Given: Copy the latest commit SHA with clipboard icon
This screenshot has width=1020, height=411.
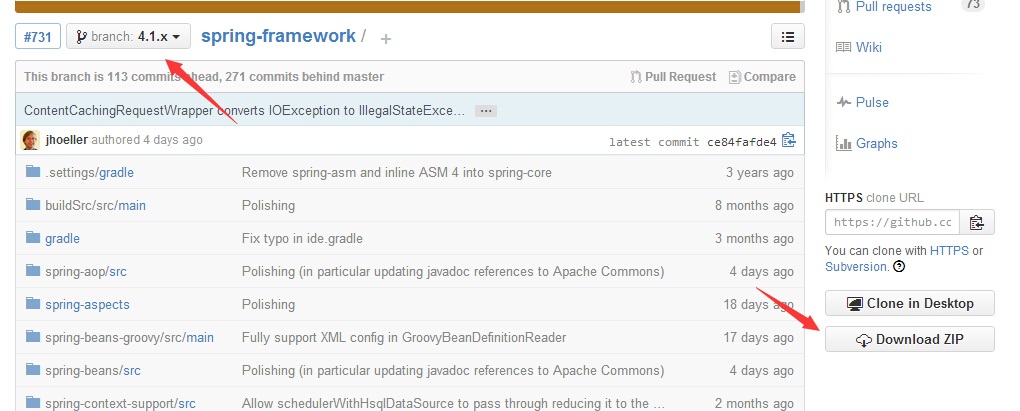Looking at the screenshot, I should [x=788, y=140].
